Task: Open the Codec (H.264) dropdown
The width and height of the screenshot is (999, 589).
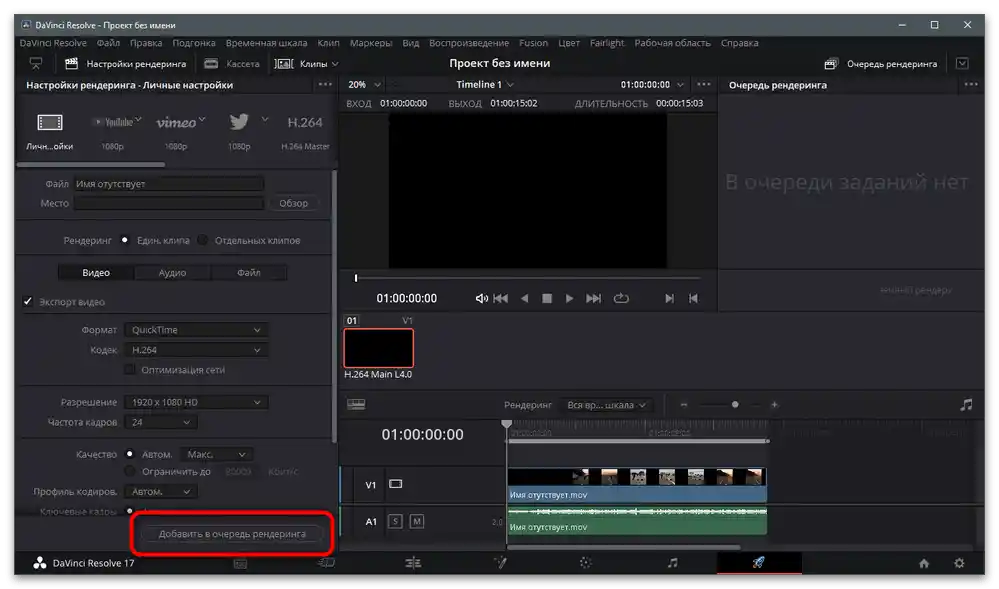Action: pyautogui.click(x=196, y=350)
